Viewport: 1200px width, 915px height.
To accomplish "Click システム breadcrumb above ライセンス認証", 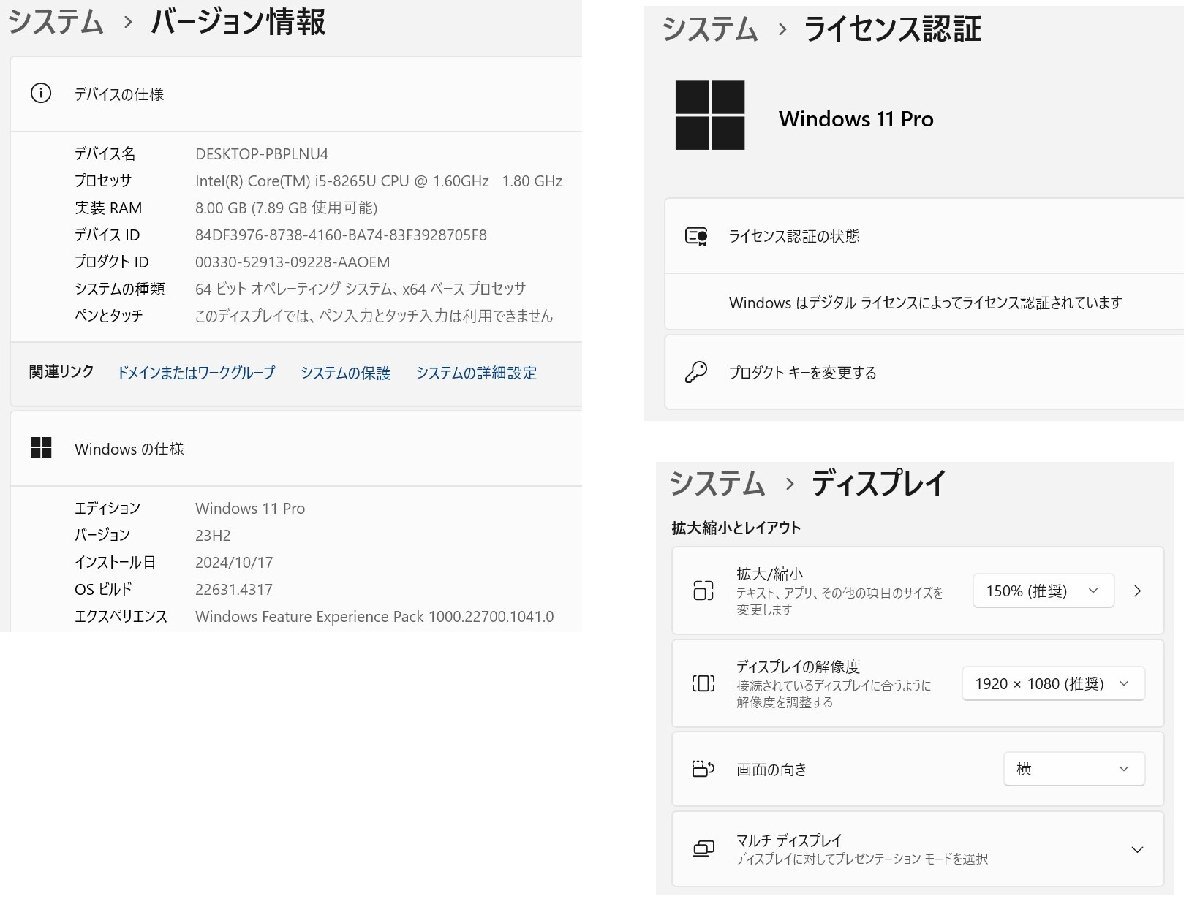I will click(711, 29).
